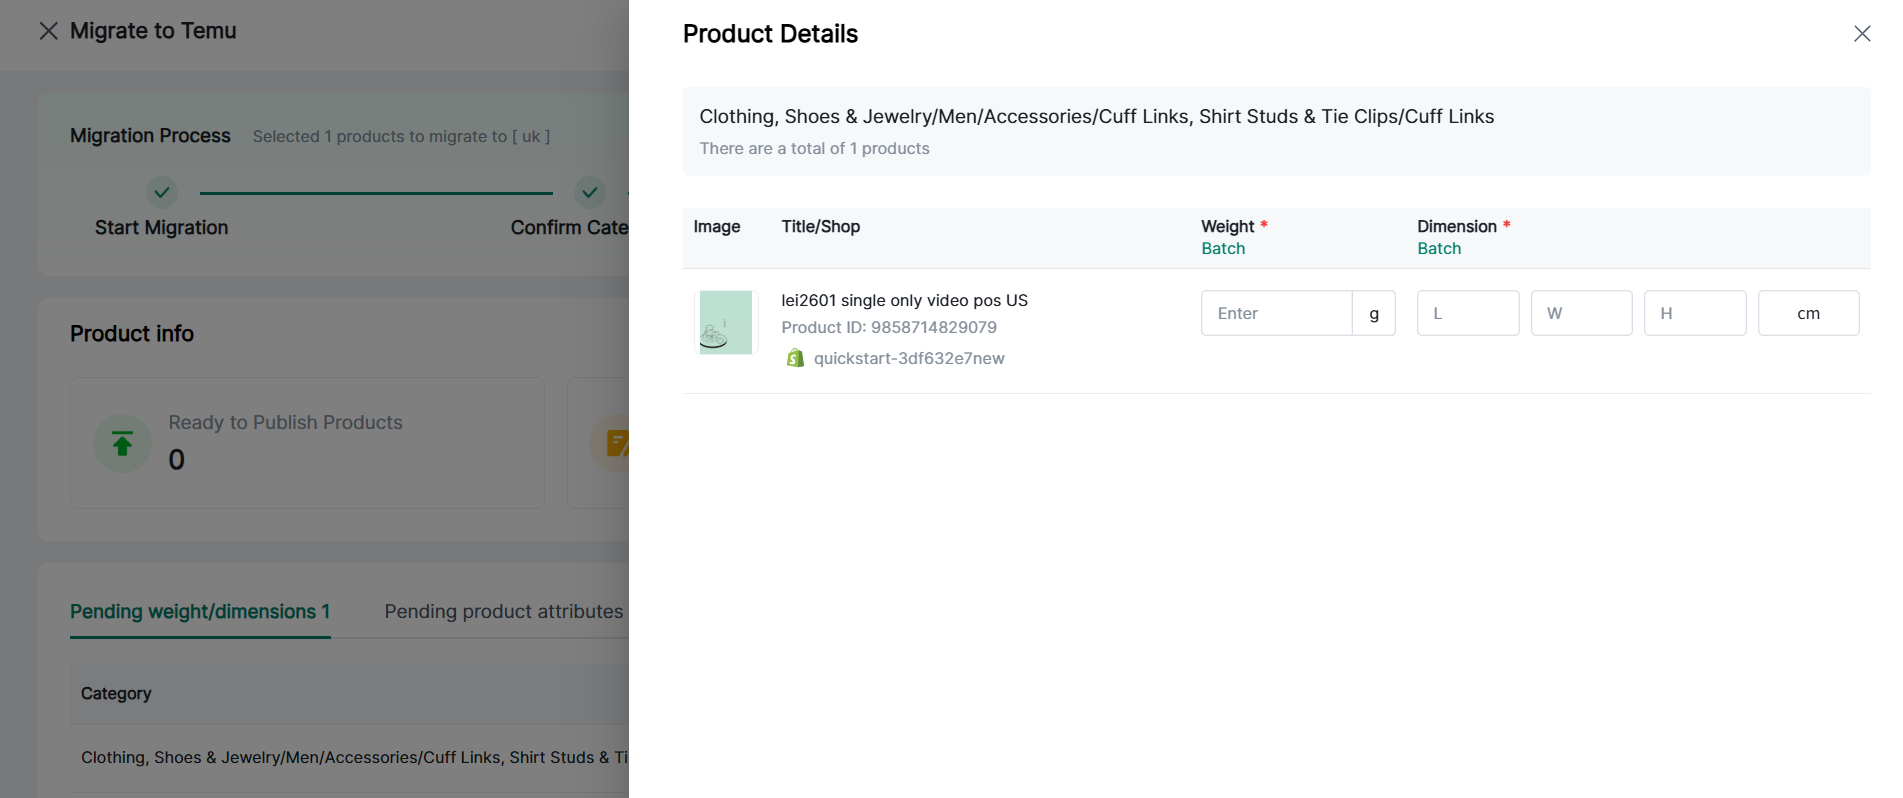Screen dimensions: 1903x798
Task: Close the Product Details panel
Action: (x=1861, y=34)
